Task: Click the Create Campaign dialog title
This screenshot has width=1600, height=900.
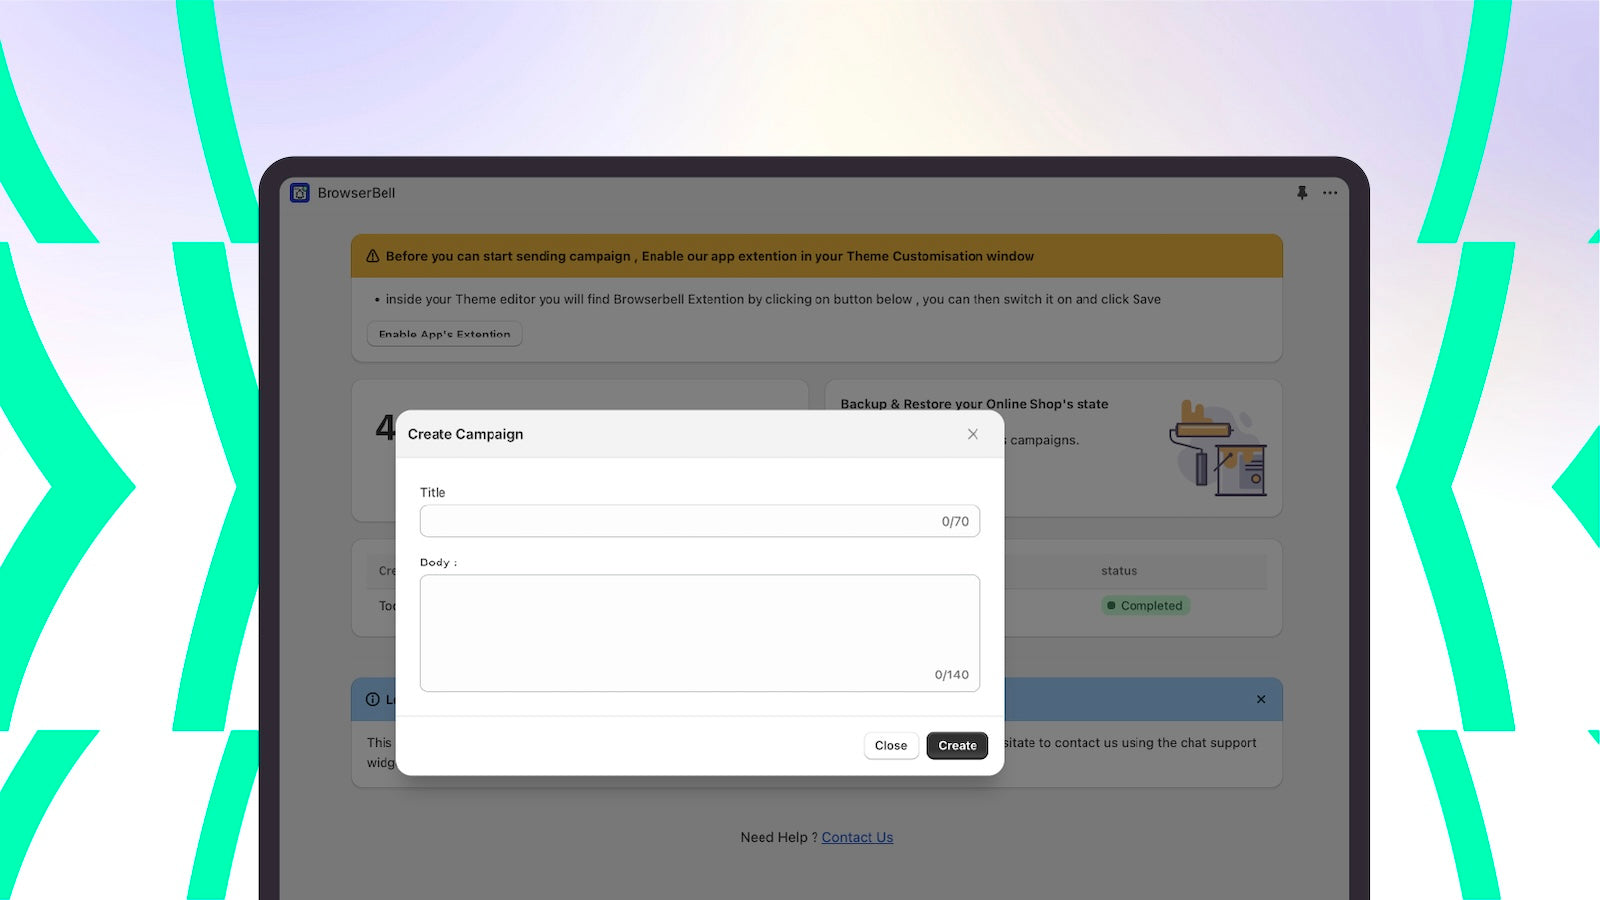Action: [x=466, y=434]
